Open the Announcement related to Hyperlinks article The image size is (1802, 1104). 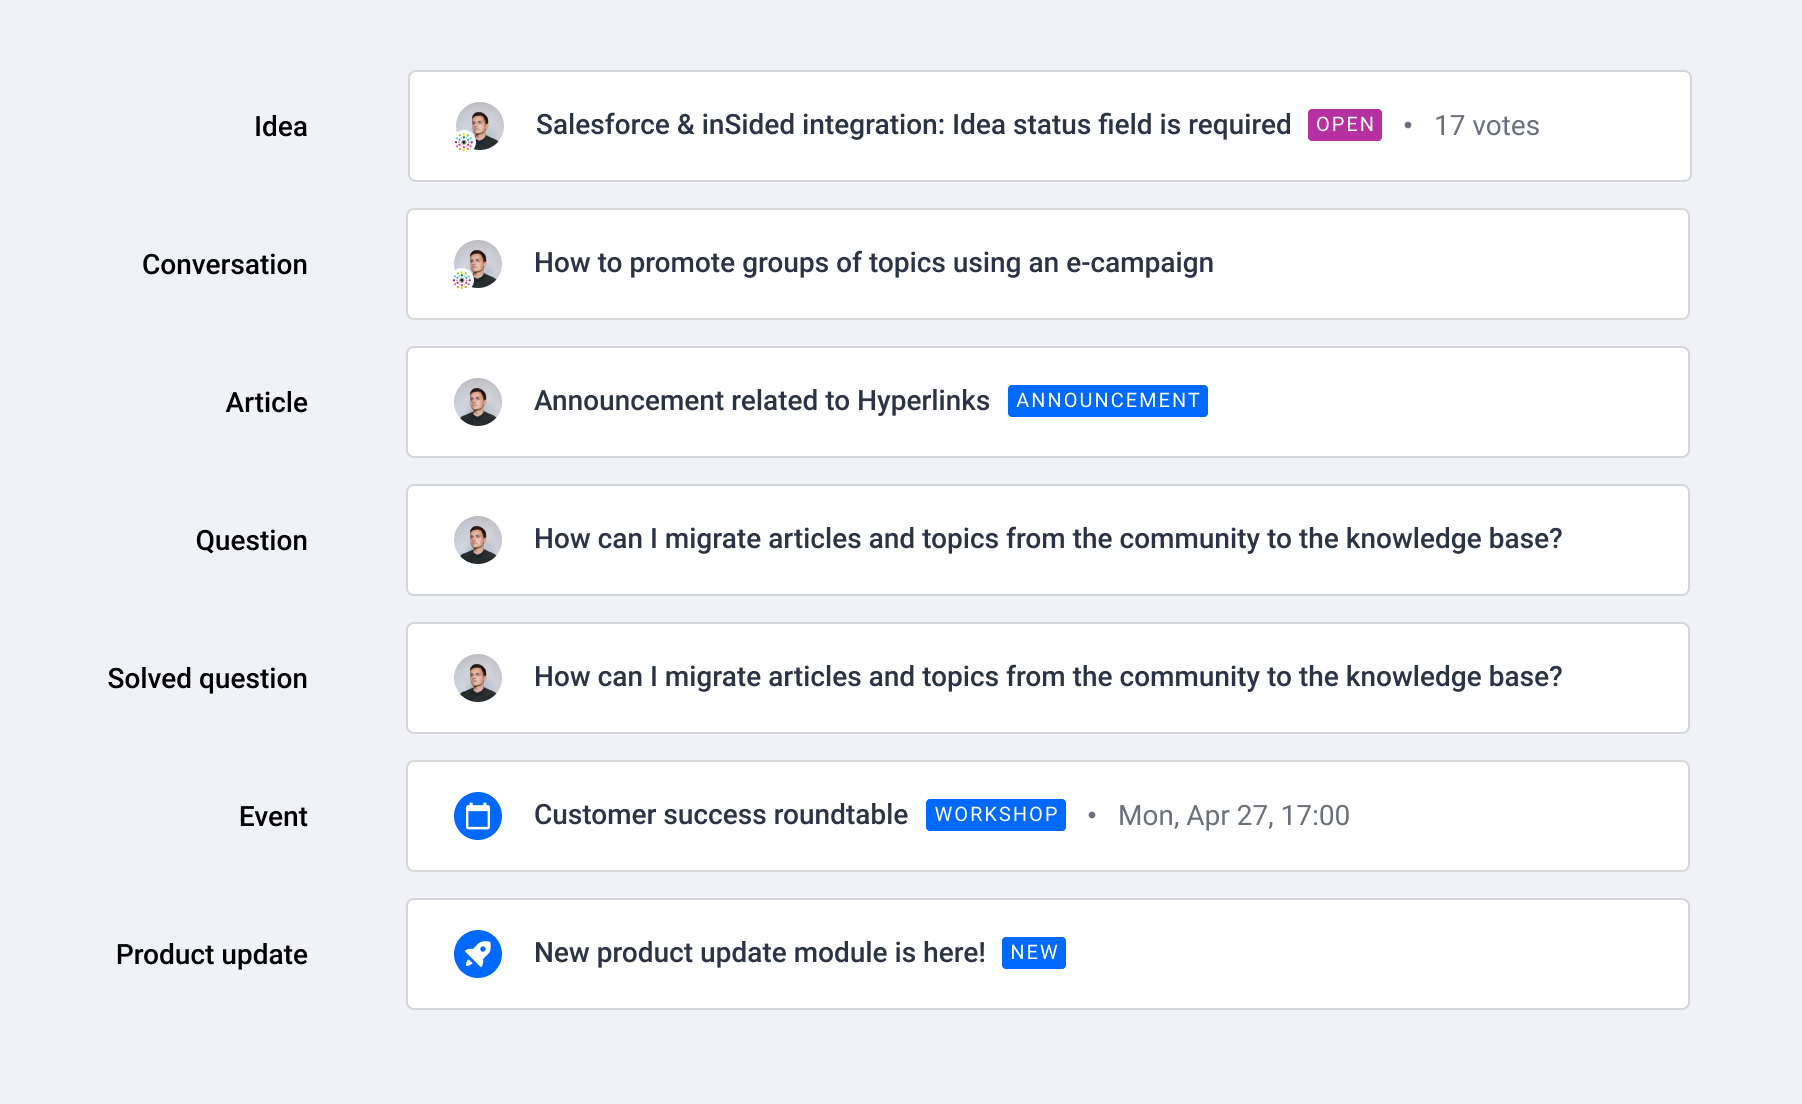click(x=762, y=401)
